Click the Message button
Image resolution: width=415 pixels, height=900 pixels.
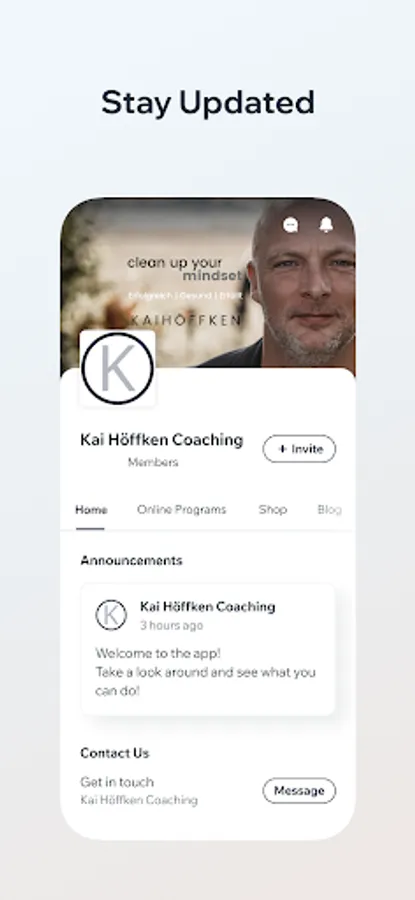(299, 791)
